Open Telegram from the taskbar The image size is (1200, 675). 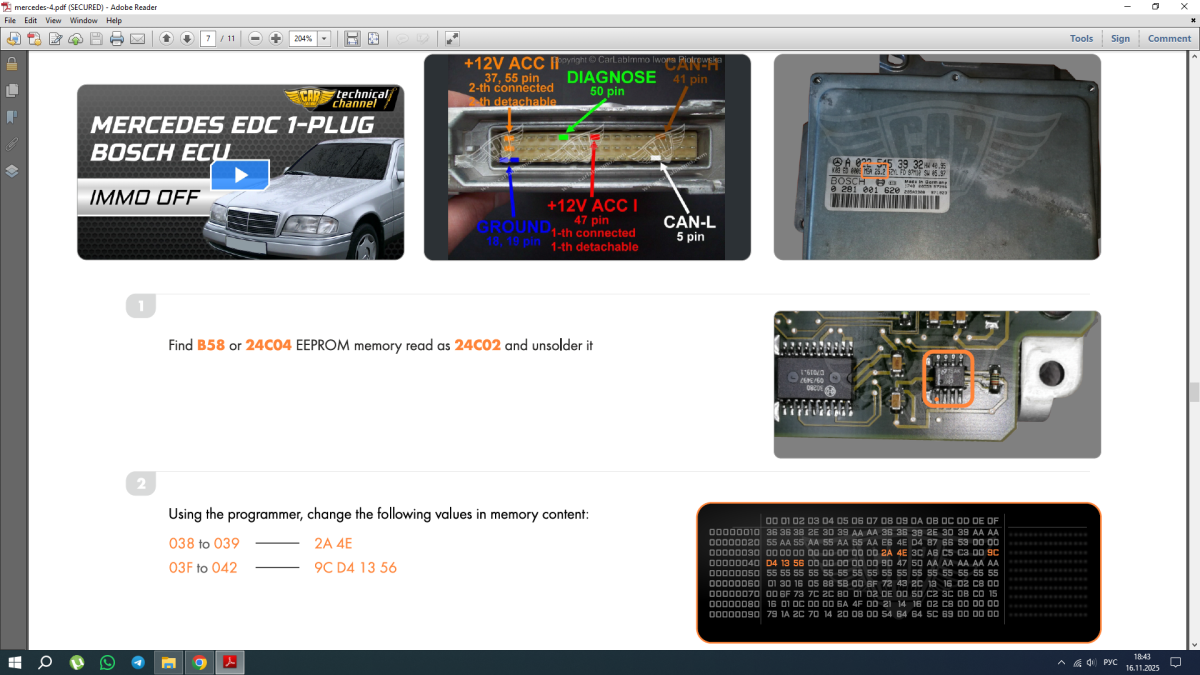pos(138,662)
